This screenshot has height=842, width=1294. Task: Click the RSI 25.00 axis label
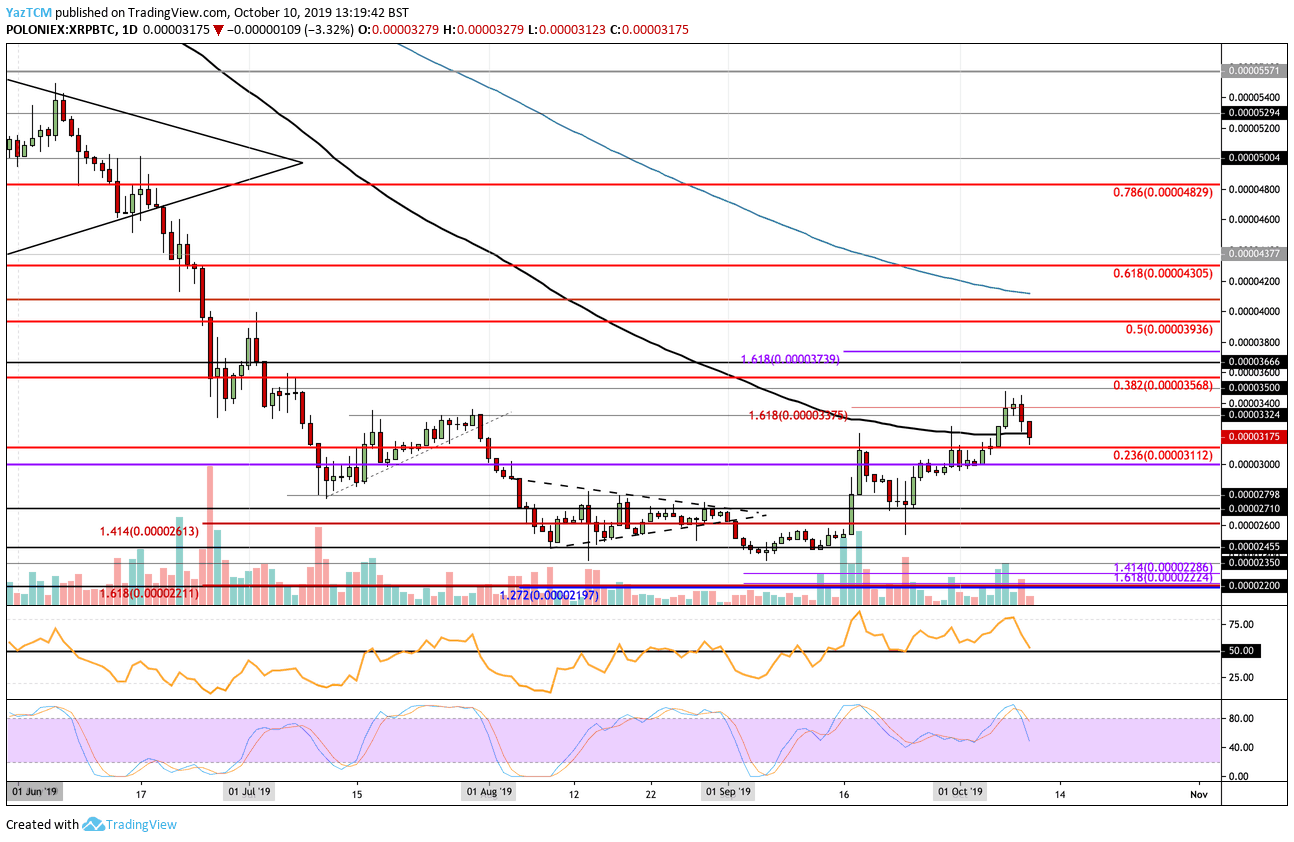1241,677
